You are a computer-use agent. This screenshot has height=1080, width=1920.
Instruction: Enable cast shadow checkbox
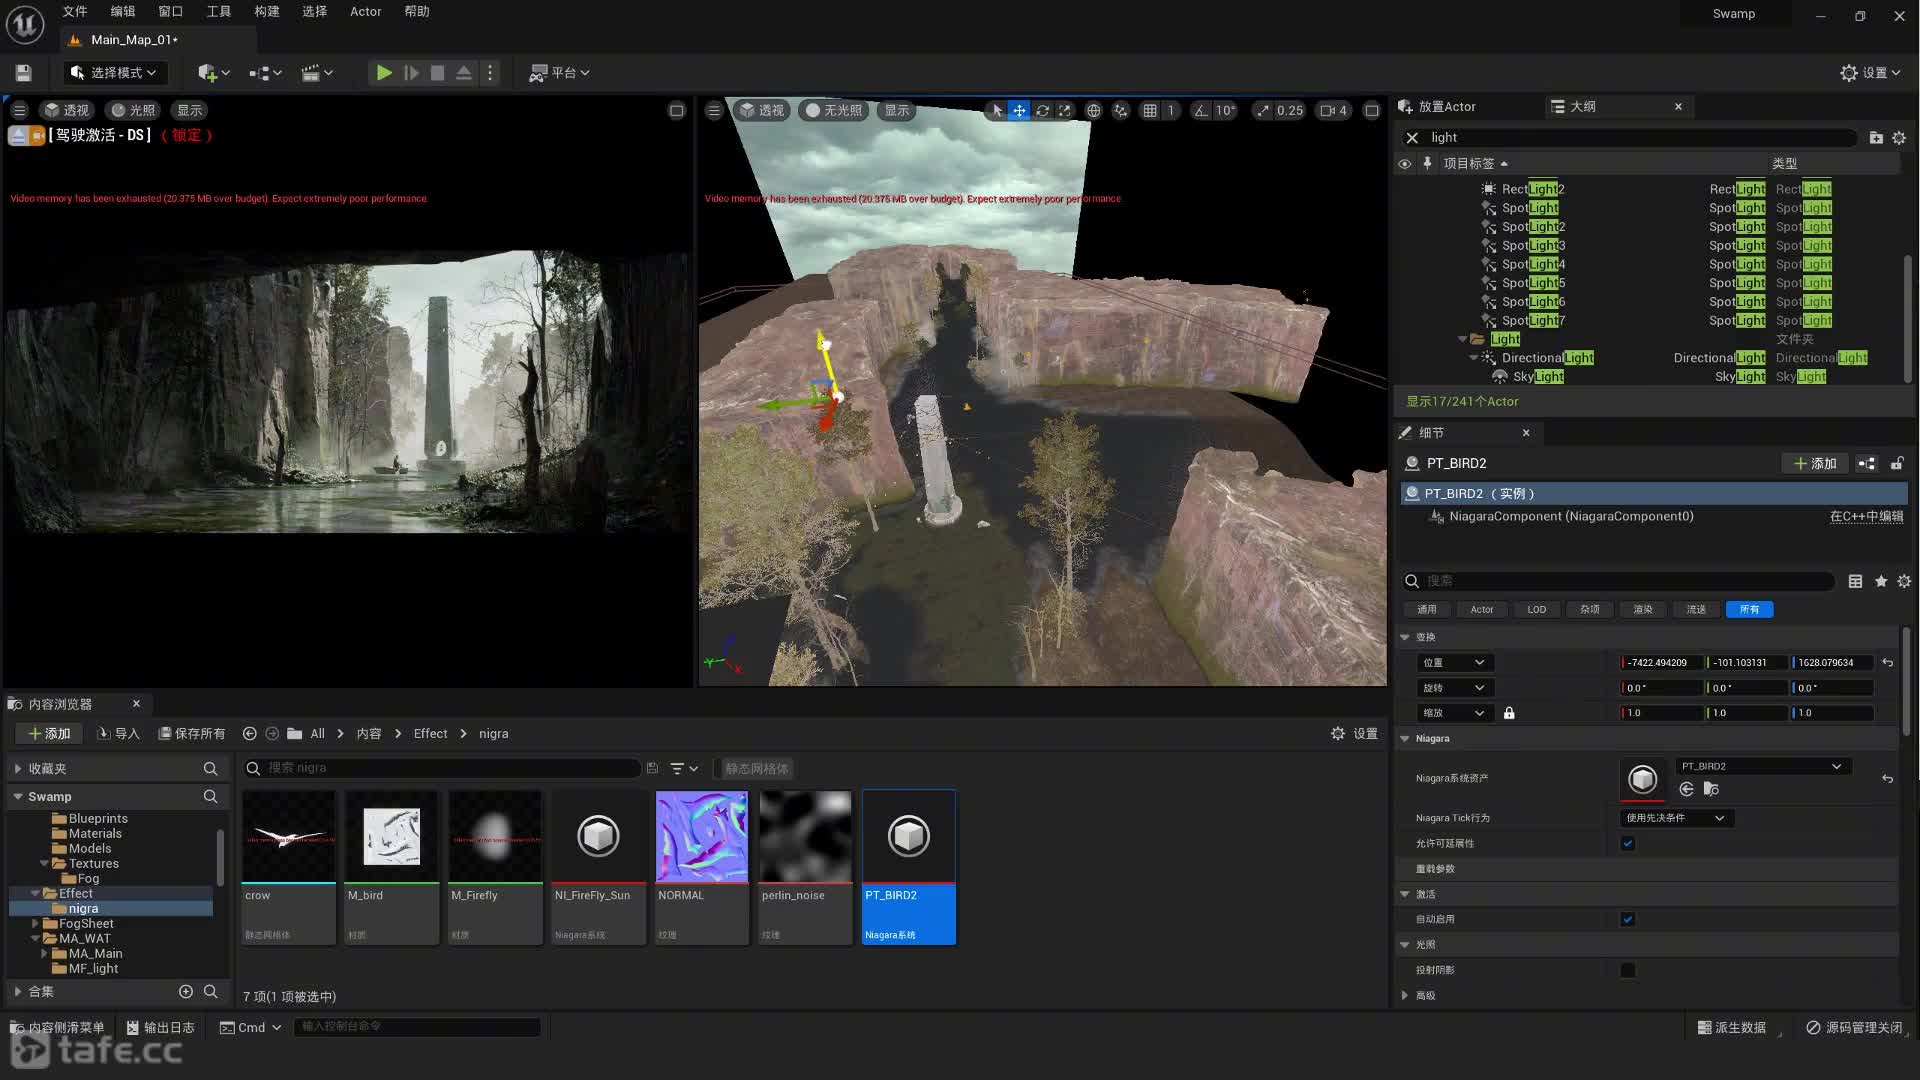1627,970
